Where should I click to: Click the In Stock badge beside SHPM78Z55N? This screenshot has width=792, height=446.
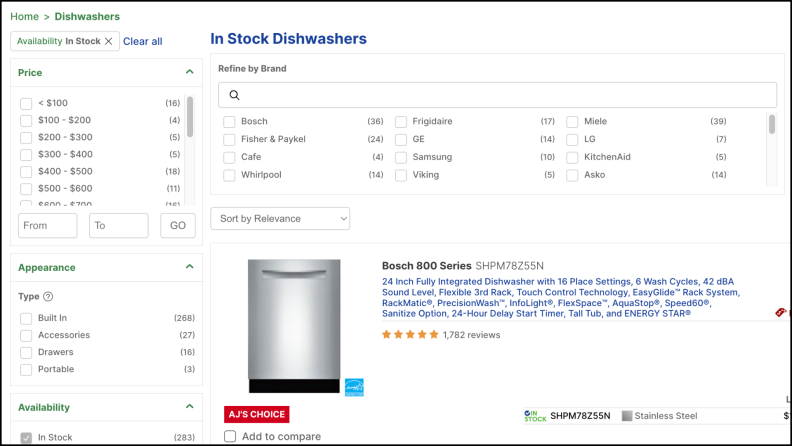[x=535, y=416]
